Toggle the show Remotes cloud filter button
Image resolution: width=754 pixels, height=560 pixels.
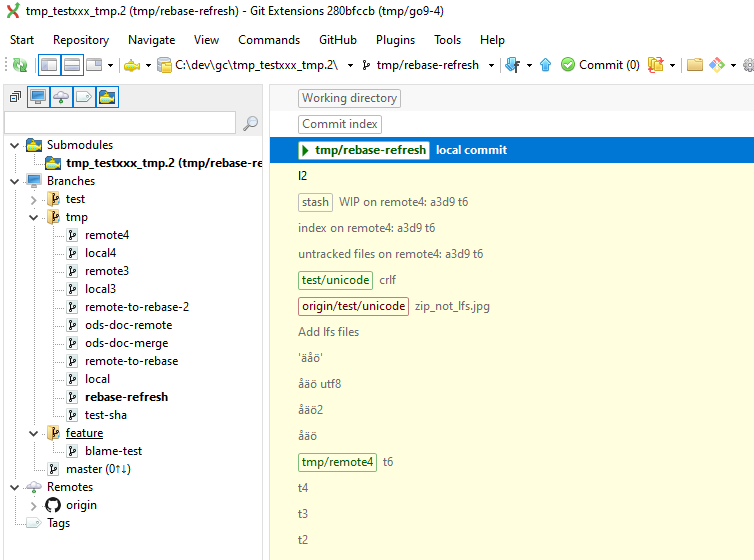click(61, 97)
